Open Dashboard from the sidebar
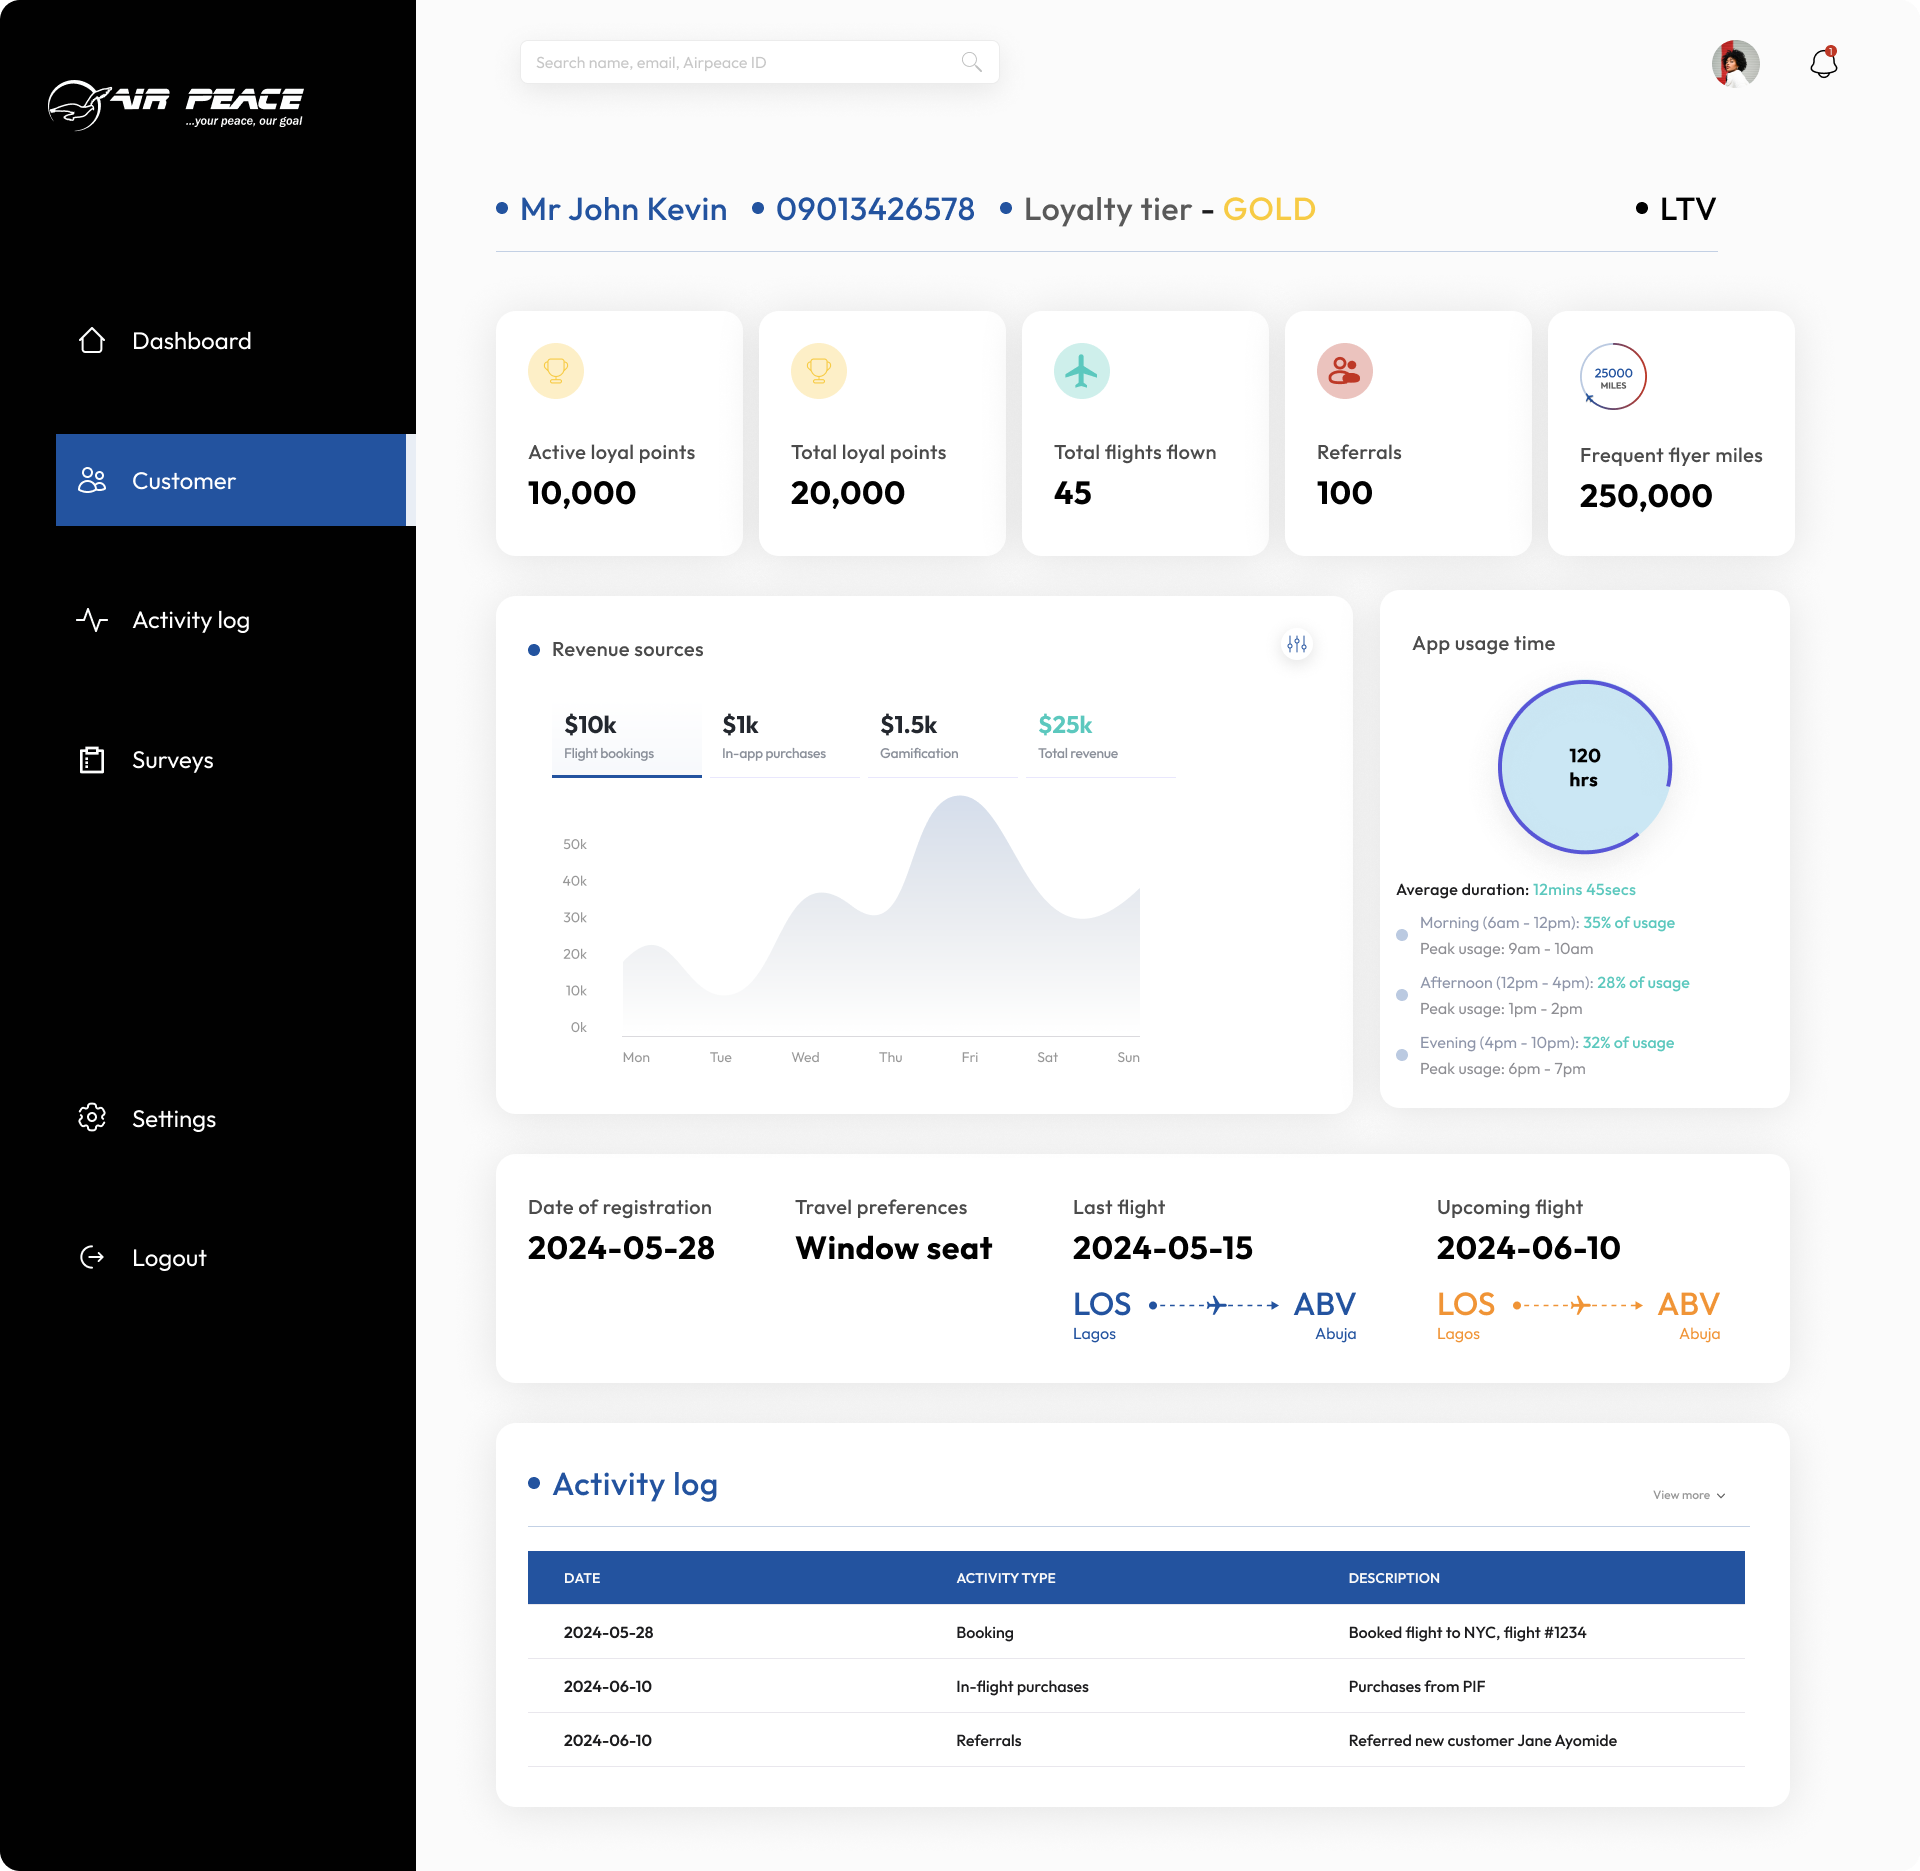This screenshot has height=1871, width=1920. (x=191, y=341)
